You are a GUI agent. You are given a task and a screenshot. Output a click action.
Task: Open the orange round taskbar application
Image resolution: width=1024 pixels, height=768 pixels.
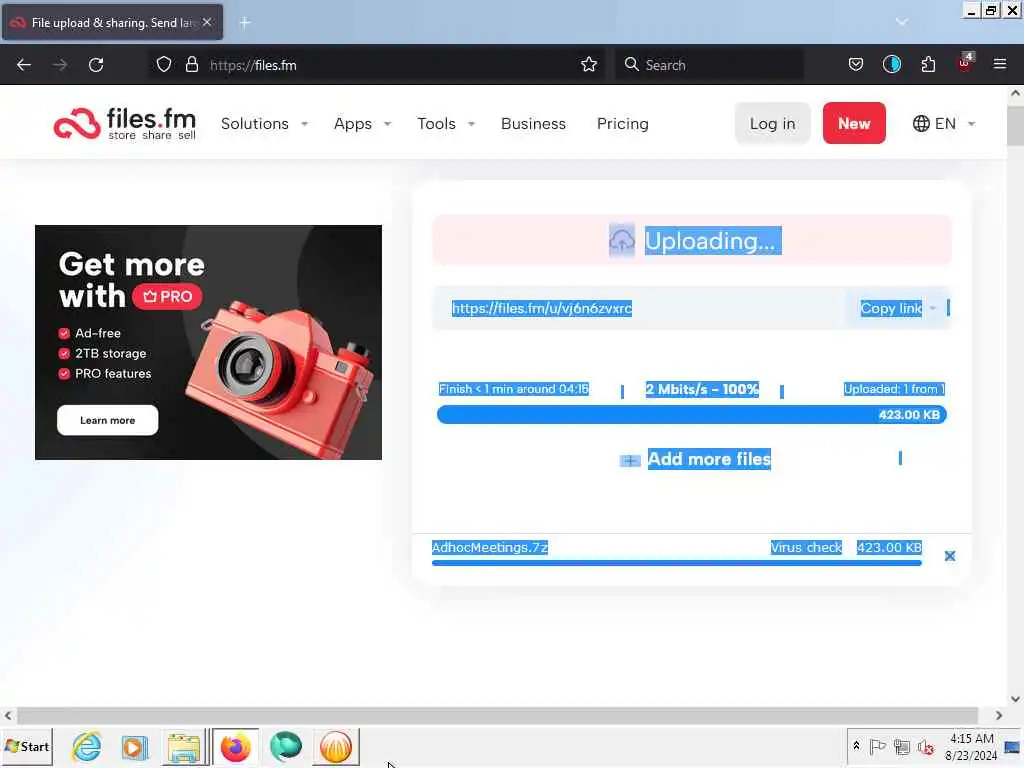pyautogui.click(x=336, y=746)
